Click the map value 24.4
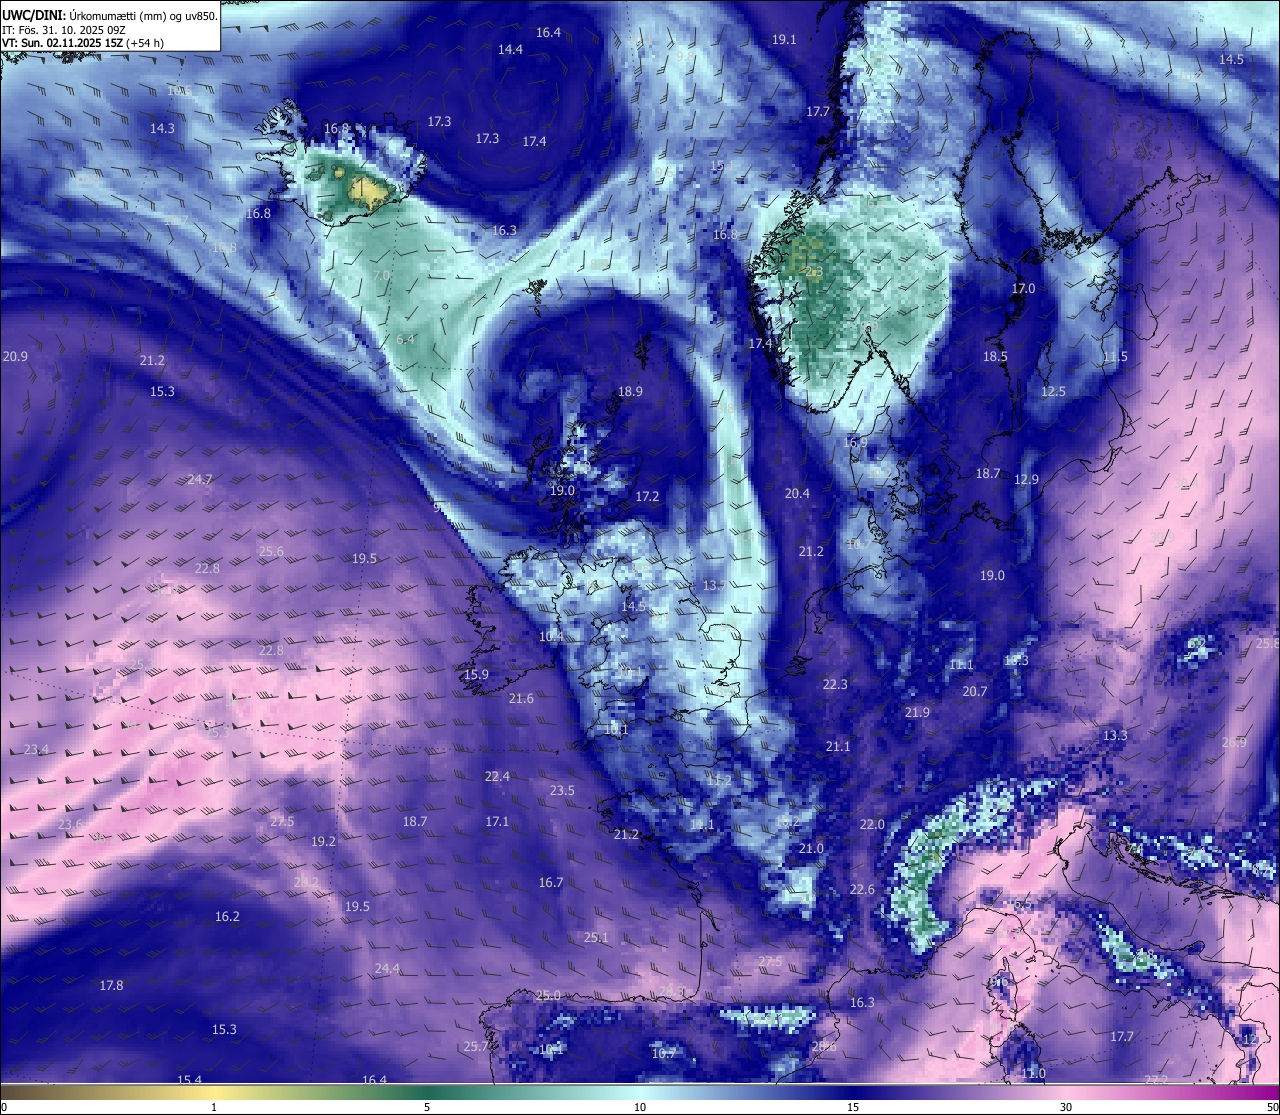This screenshot has height=1115, width=1280. click(387, 968)
